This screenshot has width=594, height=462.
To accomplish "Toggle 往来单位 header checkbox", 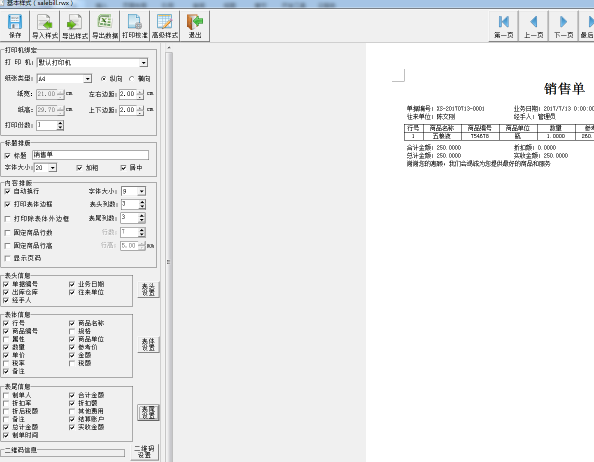I will pos(72,292).
